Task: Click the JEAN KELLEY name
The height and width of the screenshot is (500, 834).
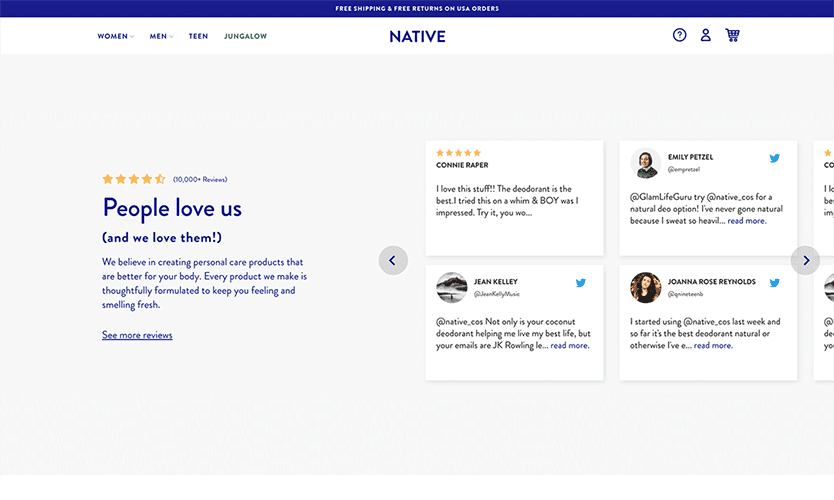Action: pos(496,281)
